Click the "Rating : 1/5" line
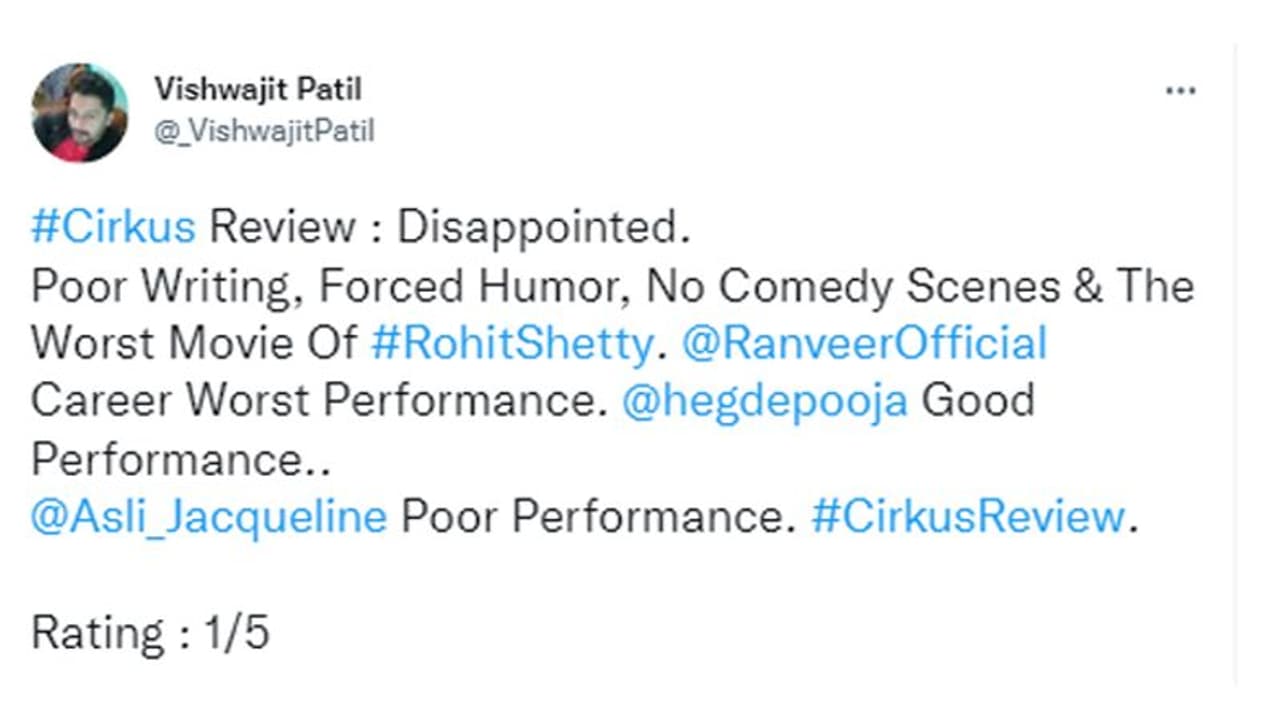The height and width of the screenshot is (722, 1280). point(150,633)
